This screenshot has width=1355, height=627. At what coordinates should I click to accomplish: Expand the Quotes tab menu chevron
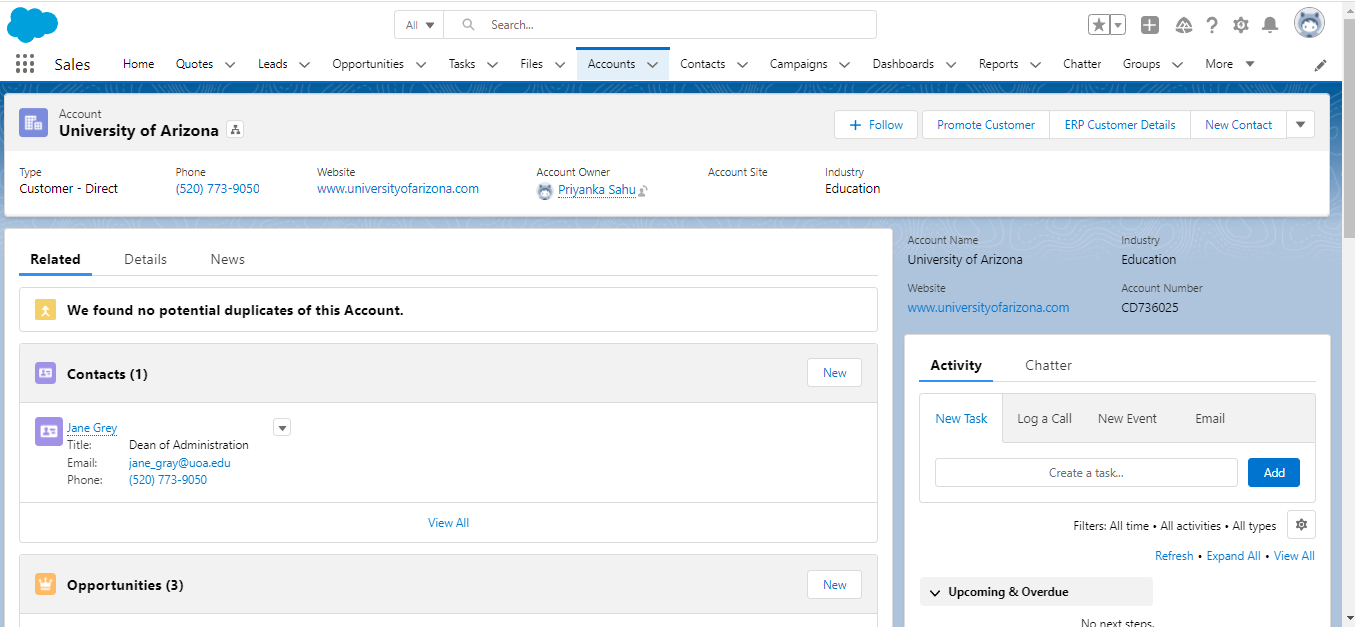pyautogui.click(x=230, y=65)
